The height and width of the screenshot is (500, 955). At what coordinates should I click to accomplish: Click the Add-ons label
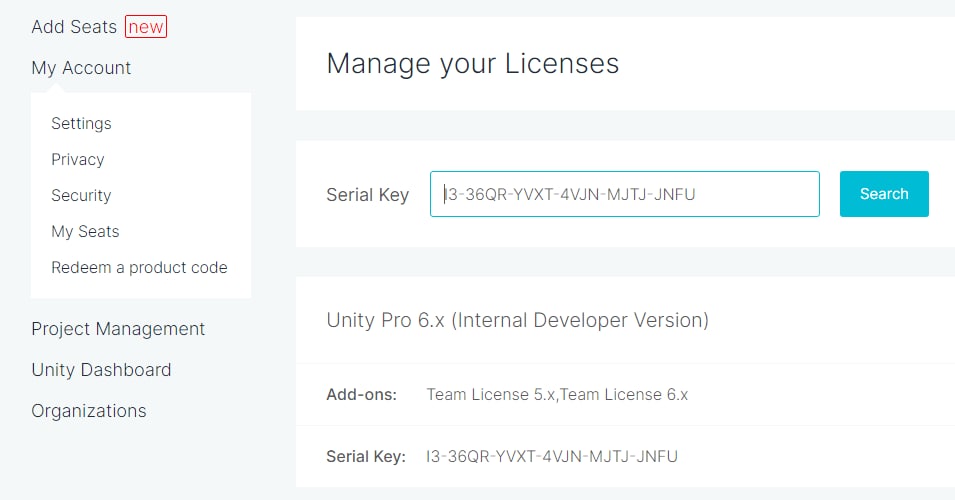pyautogui.click(x=362, y=395)
